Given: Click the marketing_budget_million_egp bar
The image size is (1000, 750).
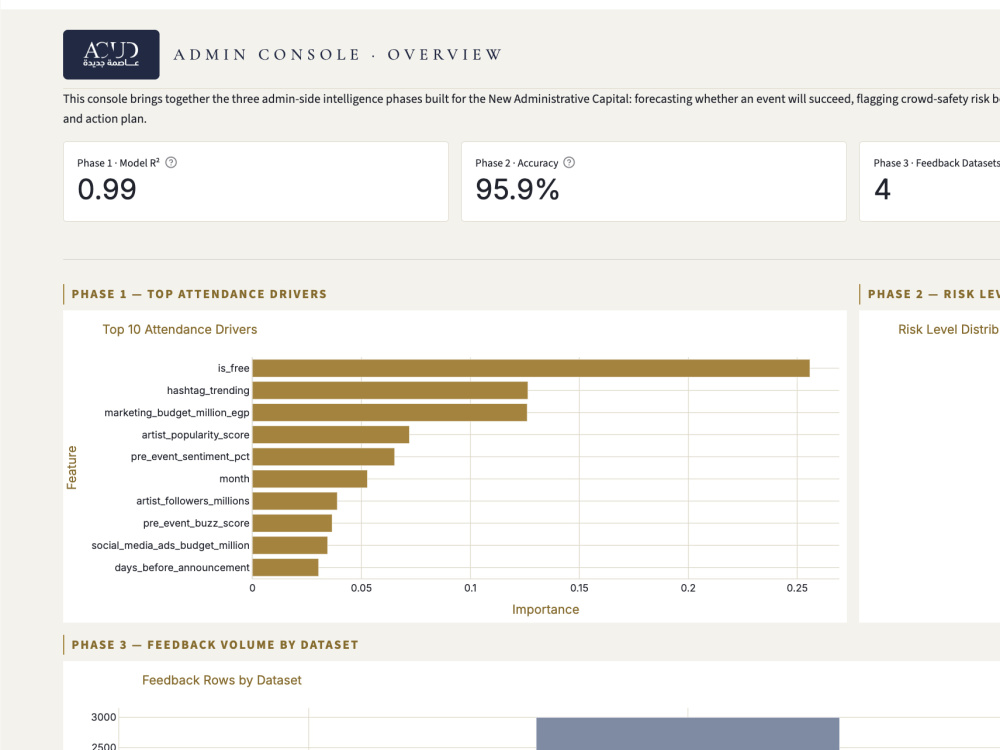Looking at the screenshot, I should (x=390, y=413).
